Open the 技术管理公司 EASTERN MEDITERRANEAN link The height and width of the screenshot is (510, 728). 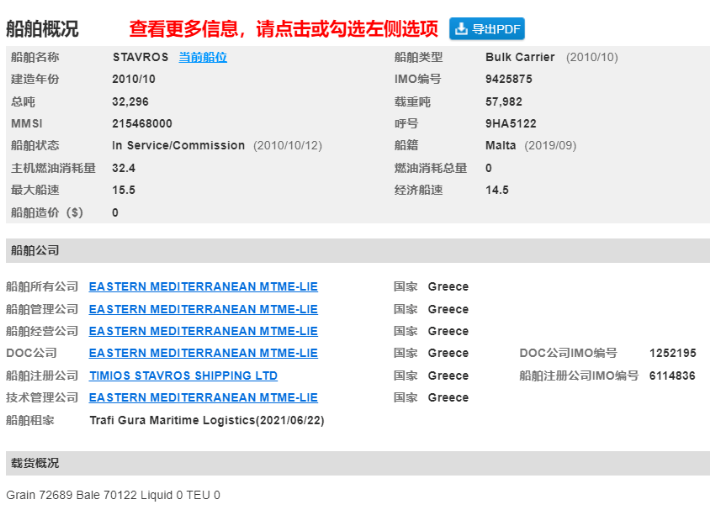[203, 398]
